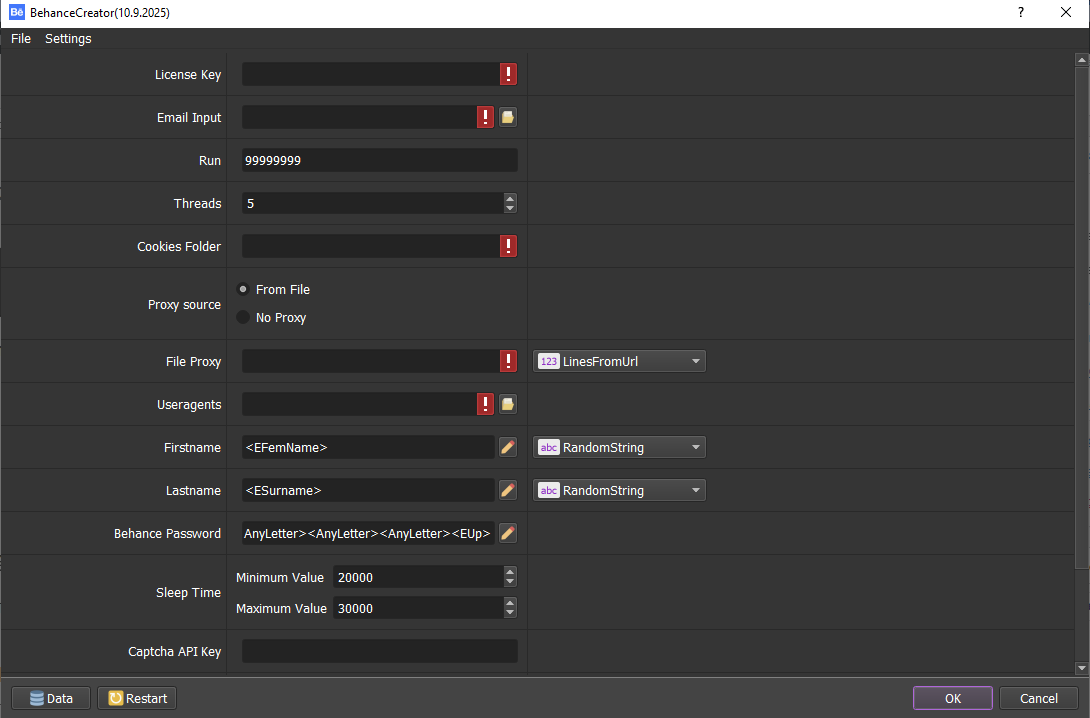1090x718 pixels.
Task: Expand the LinesFromUrl dropdown
Action: 620,361
